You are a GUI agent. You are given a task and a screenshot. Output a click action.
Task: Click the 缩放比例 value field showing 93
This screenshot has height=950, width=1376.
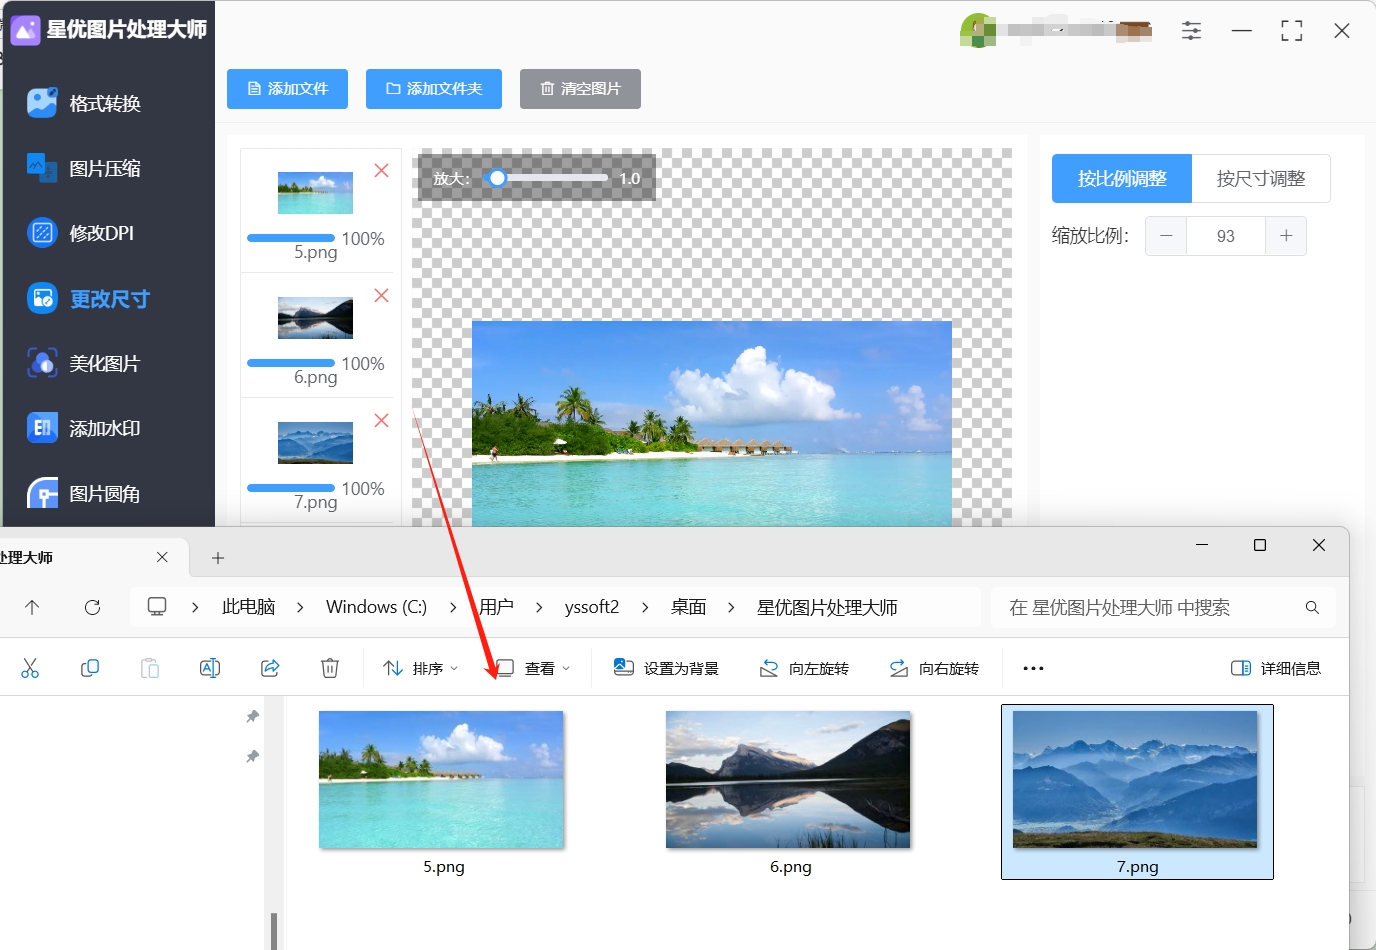coord(1226,236)
